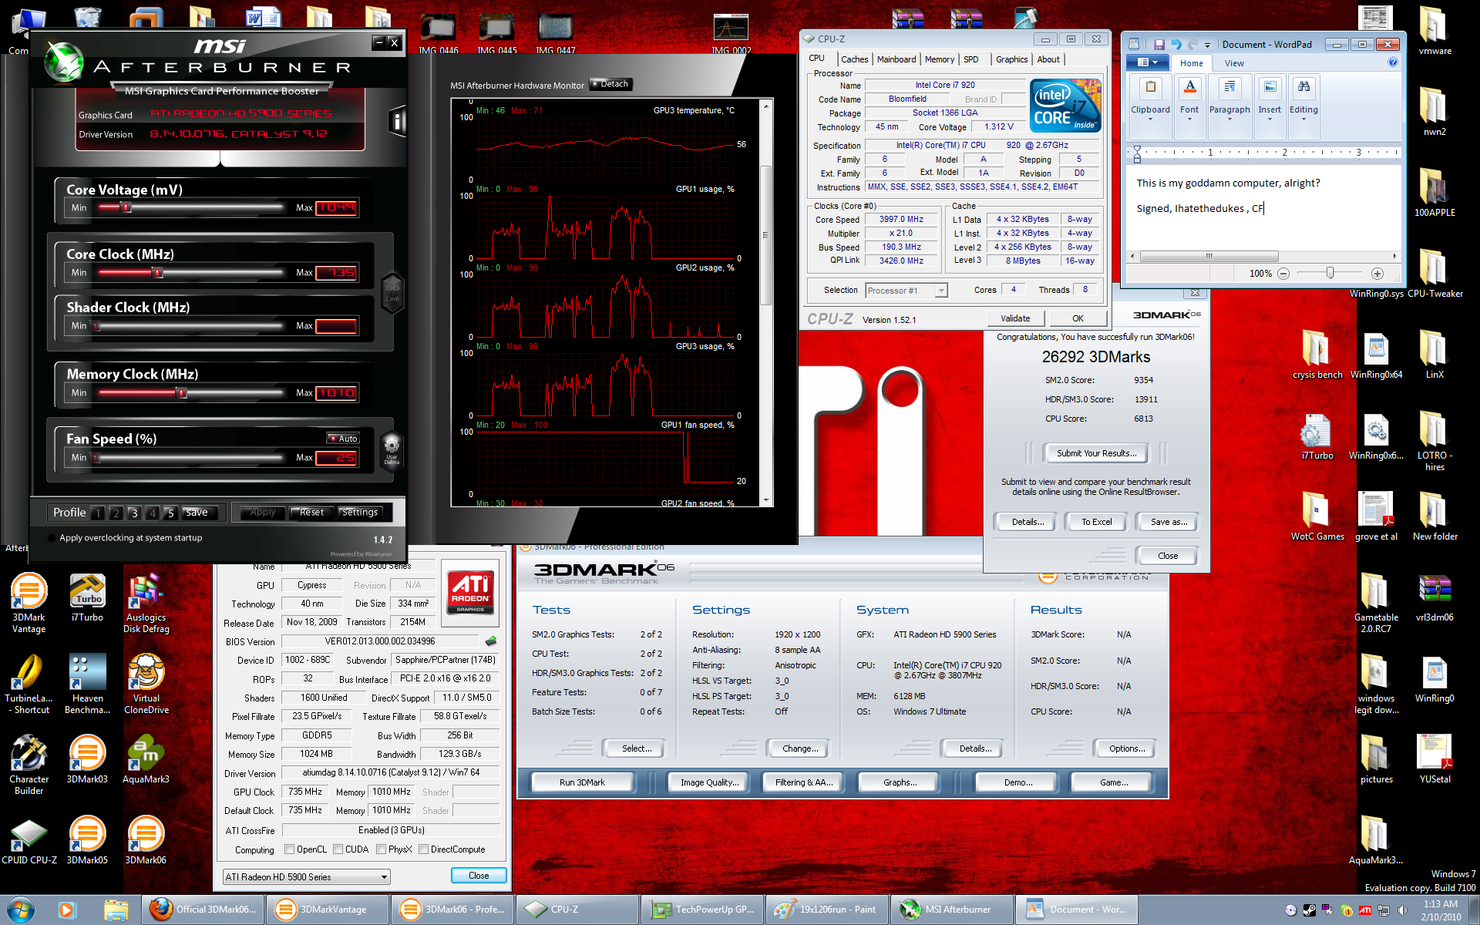Image resolution: width=1480 pixels, height=925 pixels.
Task: Open Auslogics Disk Defrag desktop icon
Action: click(x=146, y=603)
